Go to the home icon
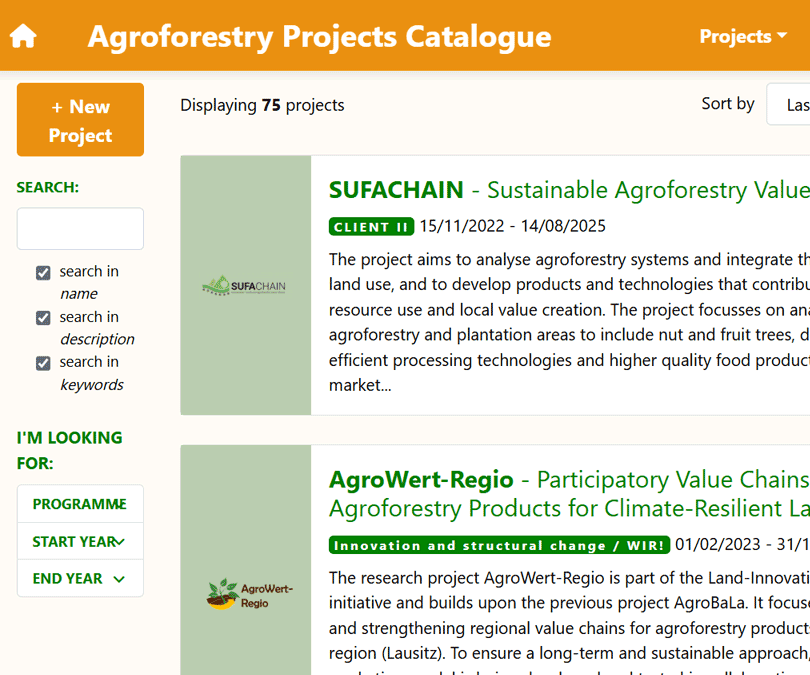The width and height of the screenshot is (810, 675). click(x=23, y=36)
